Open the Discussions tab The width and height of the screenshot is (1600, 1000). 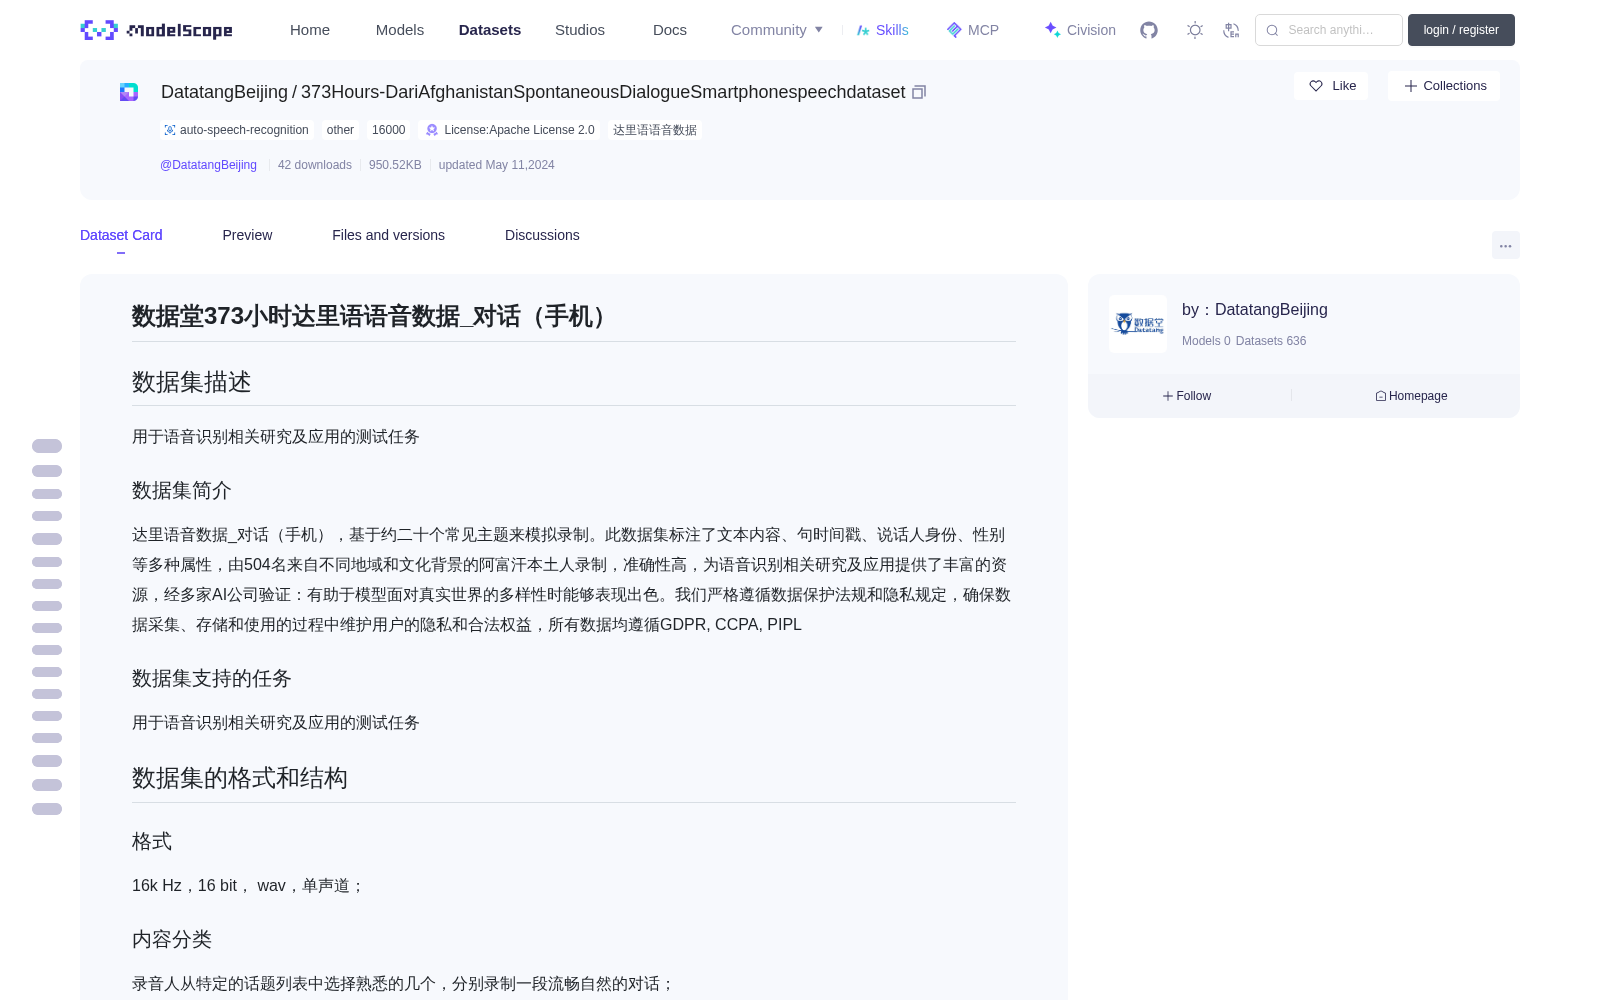542,235
